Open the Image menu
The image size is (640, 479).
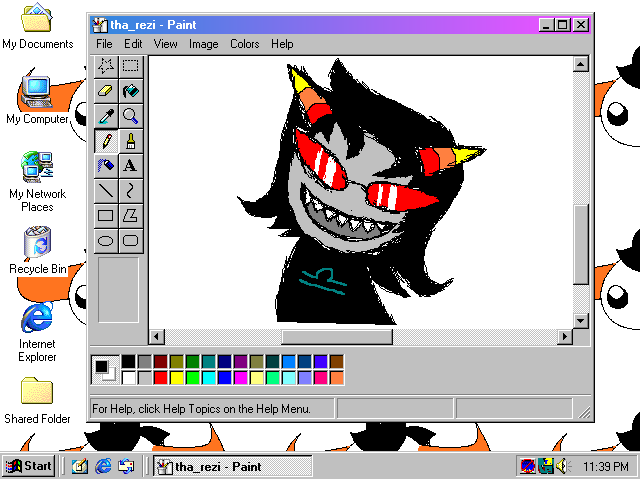[203, 44]
